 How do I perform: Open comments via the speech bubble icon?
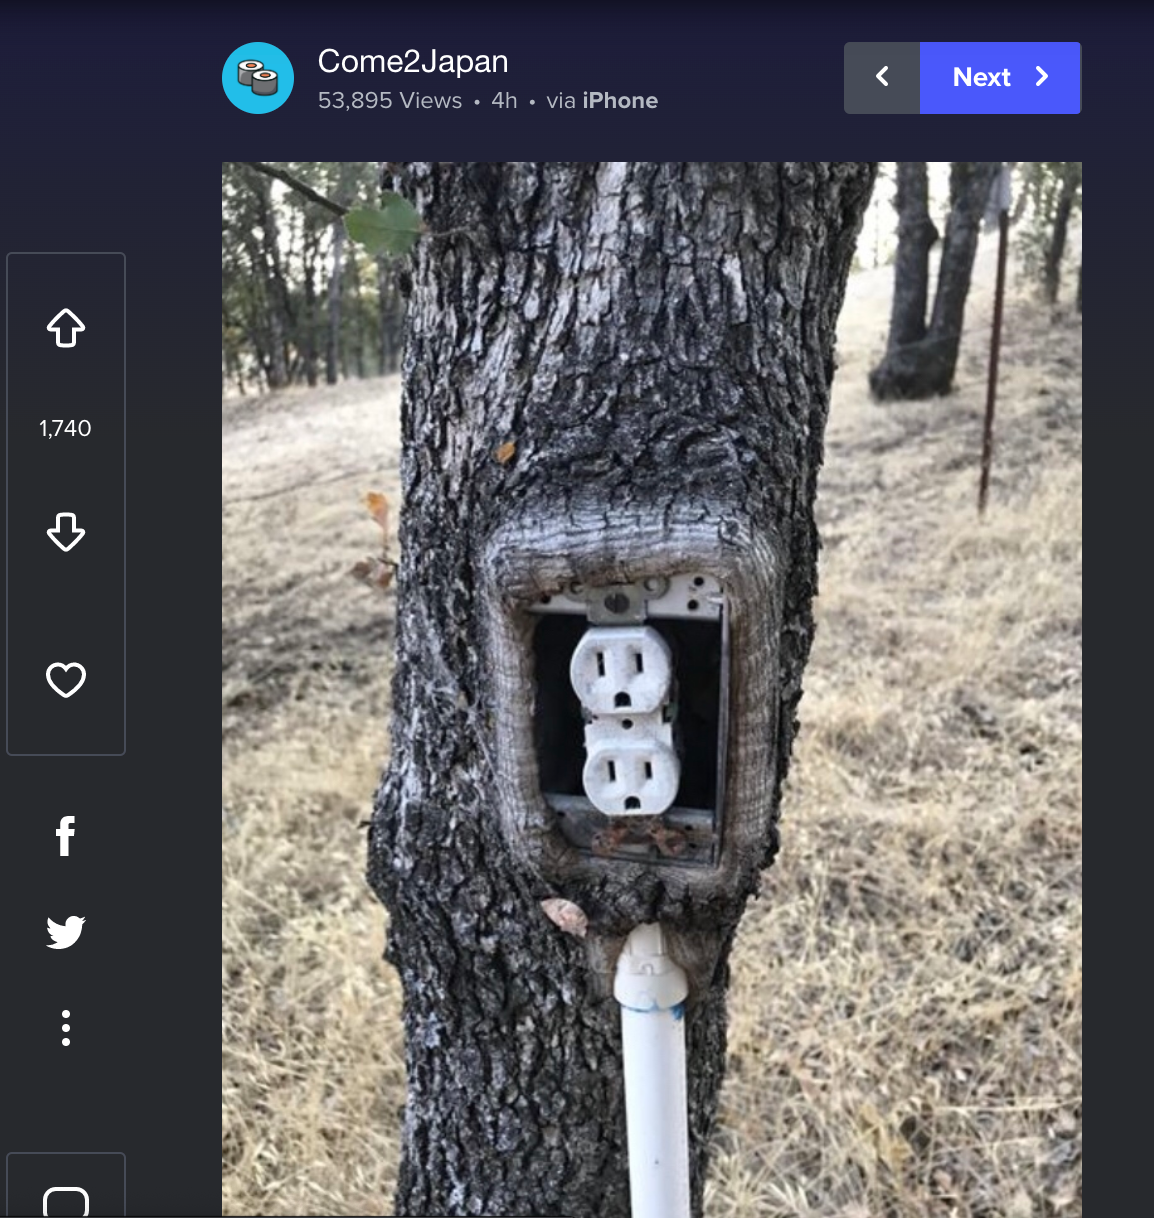66,1200
